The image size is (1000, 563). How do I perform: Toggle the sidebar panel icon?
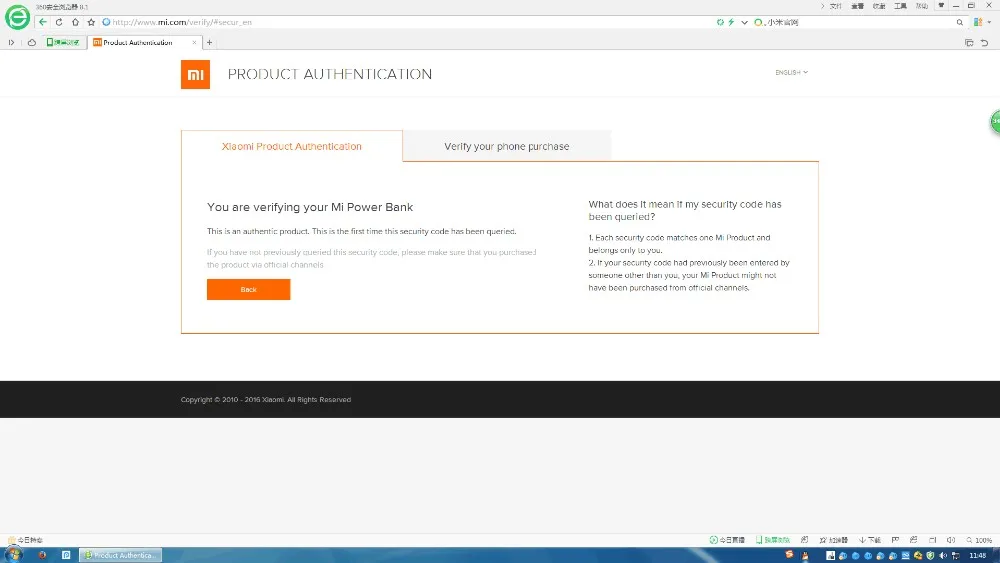[x=11, y=42]
